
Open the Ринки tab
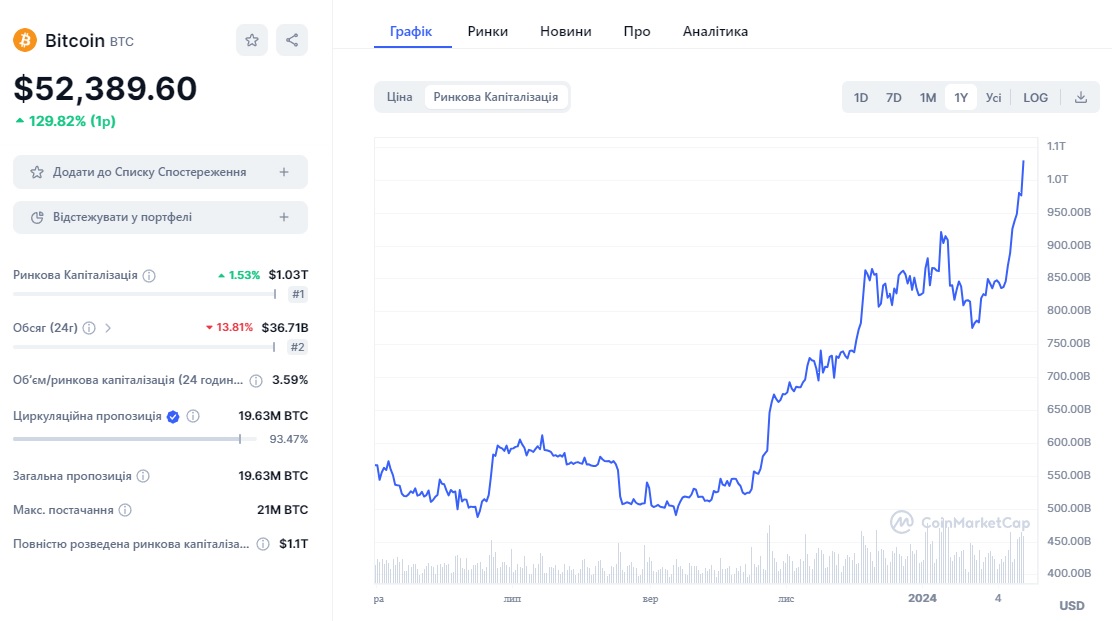(x=488, y=31)
